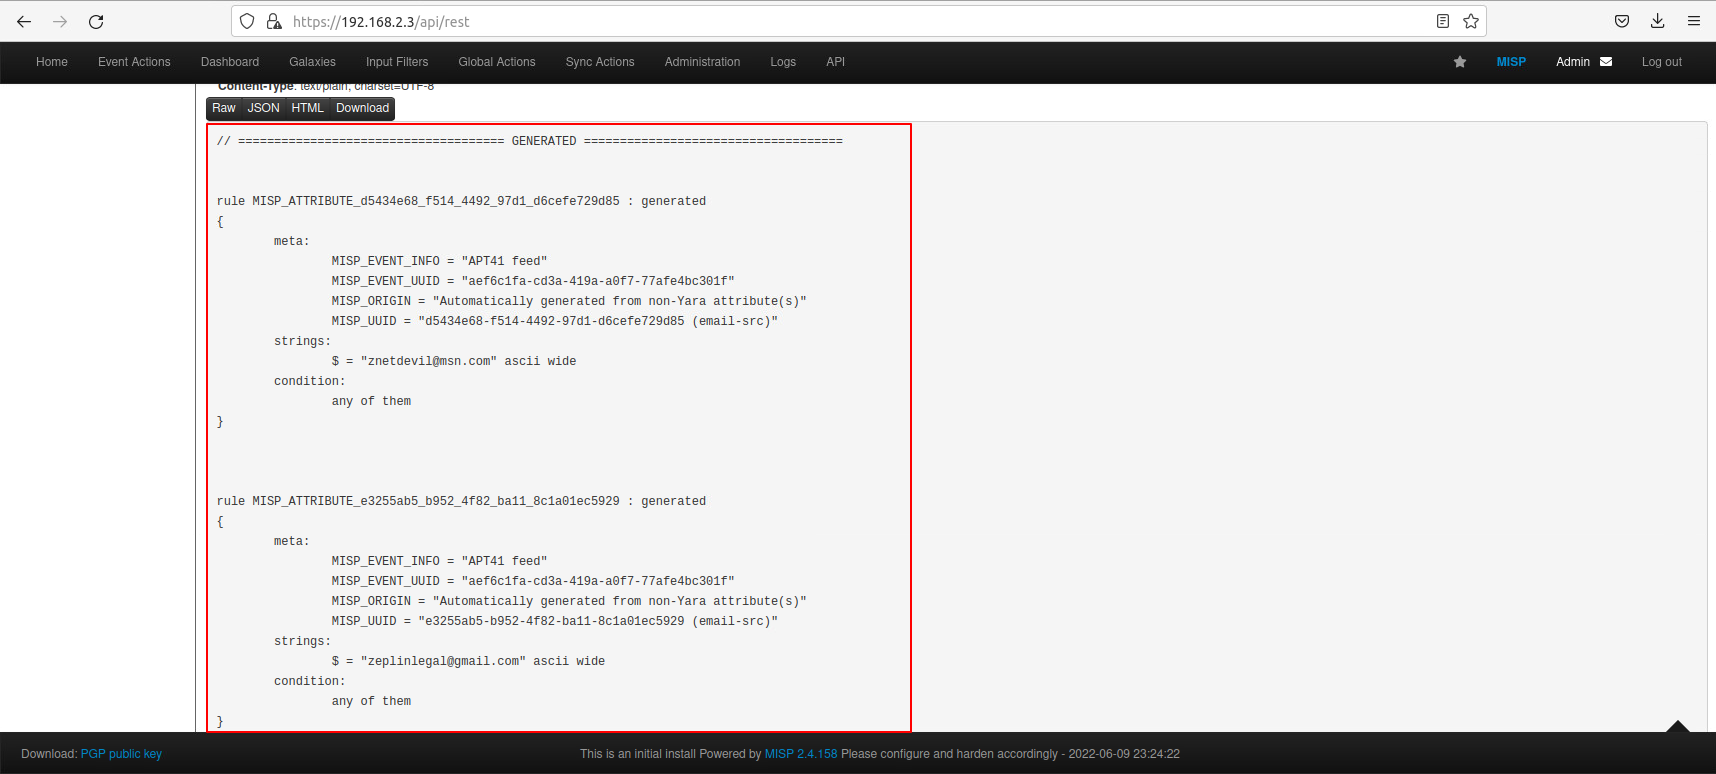Open the reader view icon
The image size is (1716, 774).
coord(1442,21)
